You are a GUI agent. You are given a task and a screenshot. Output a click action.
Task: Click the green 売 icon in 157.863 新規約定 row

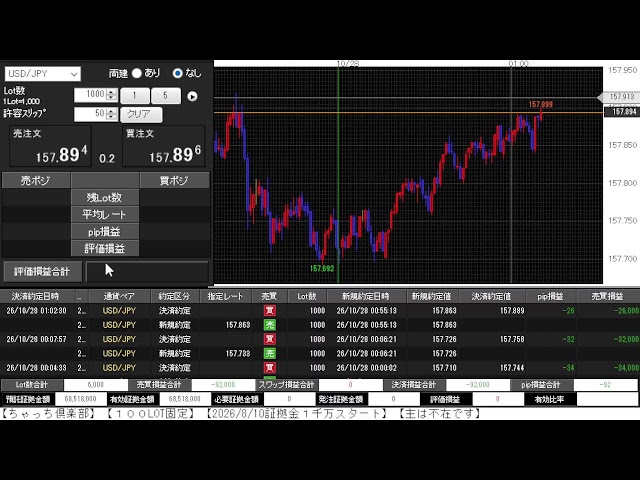click(x=269, y=325)
